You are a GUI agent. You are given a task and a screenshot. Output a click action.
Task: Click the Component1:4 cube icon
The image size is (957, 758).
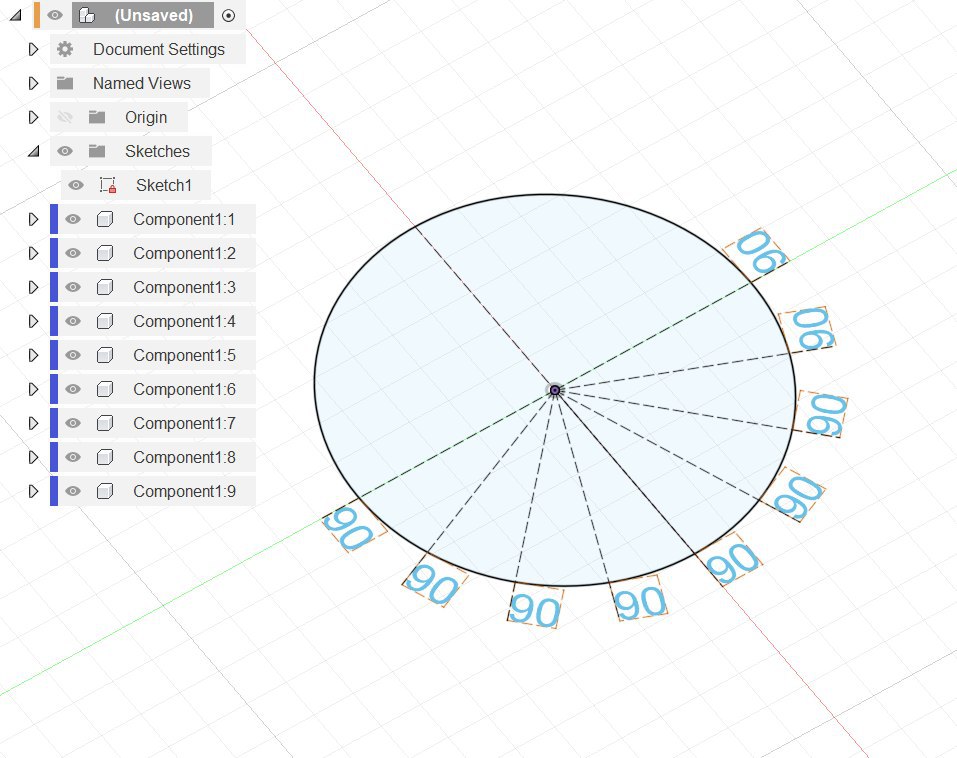pyautogui.click(x=105, y=321)
